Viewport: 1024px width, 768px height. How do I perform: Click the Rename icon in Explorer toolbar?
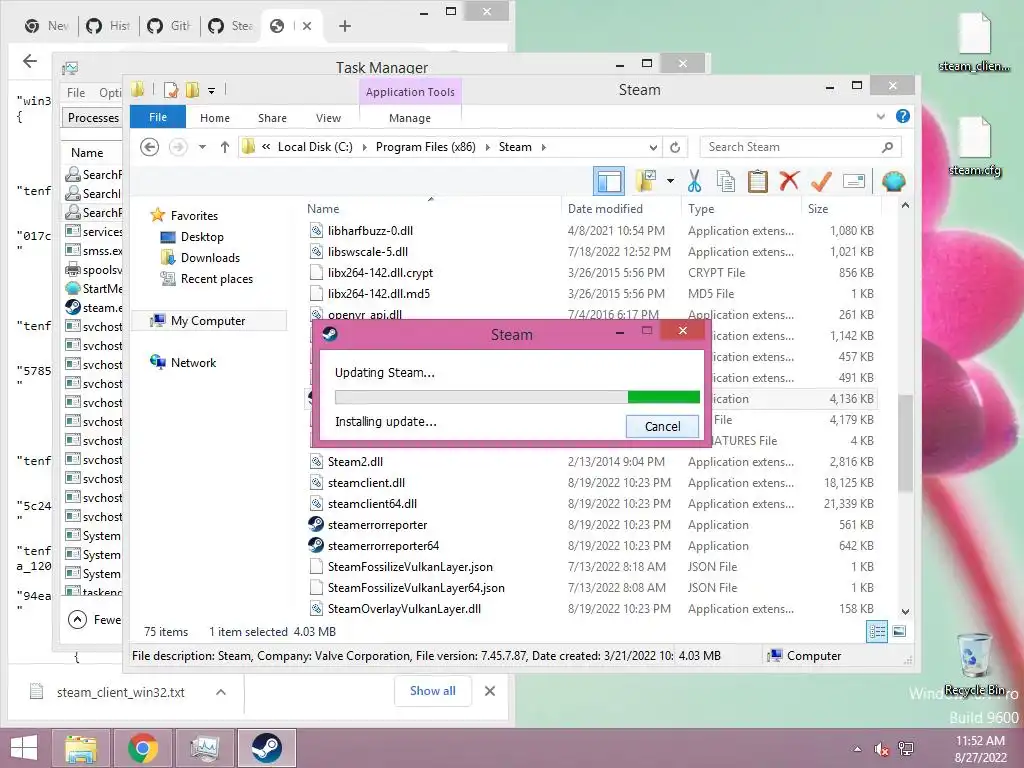coord(854,181)
